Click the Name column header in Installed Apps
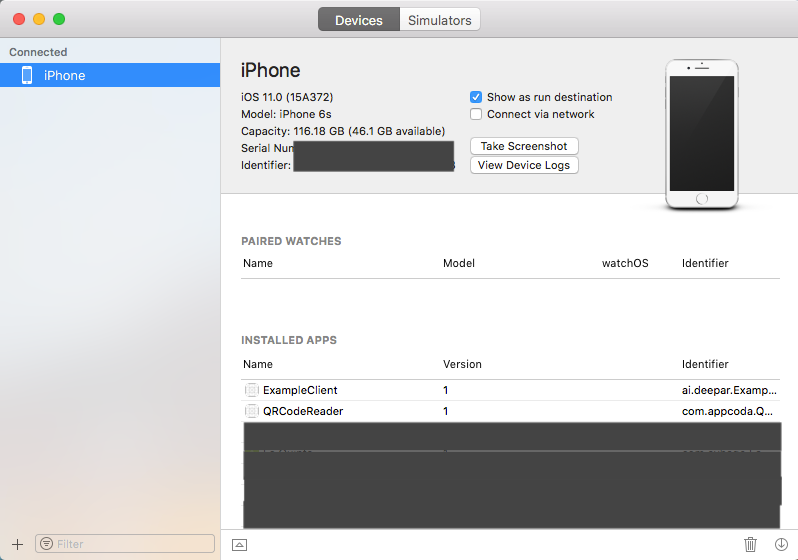 [x=258, y=364]
